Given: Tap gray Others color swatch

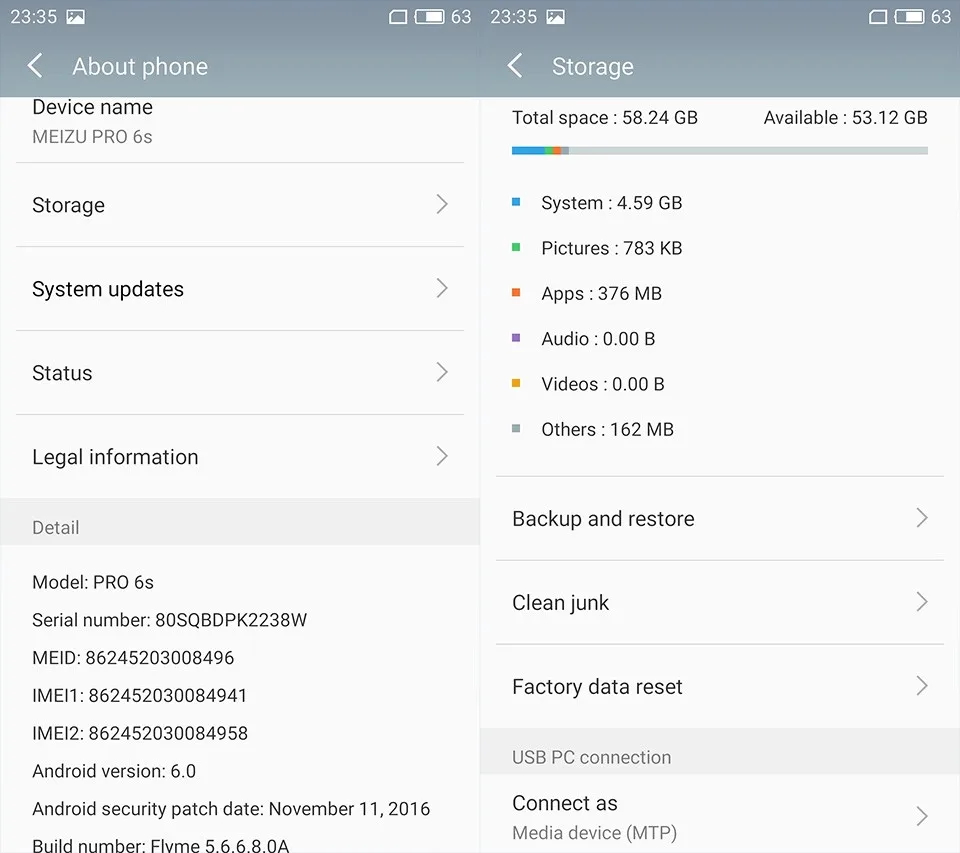Looking at the screenshot, I should pyautogui.click(x=516, y=428).
